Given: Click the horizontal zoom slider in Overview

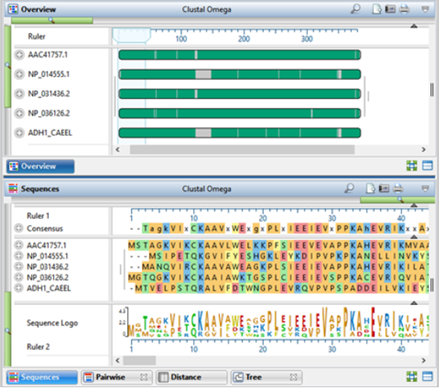Looking at the screenshot, I should [52, 20].
